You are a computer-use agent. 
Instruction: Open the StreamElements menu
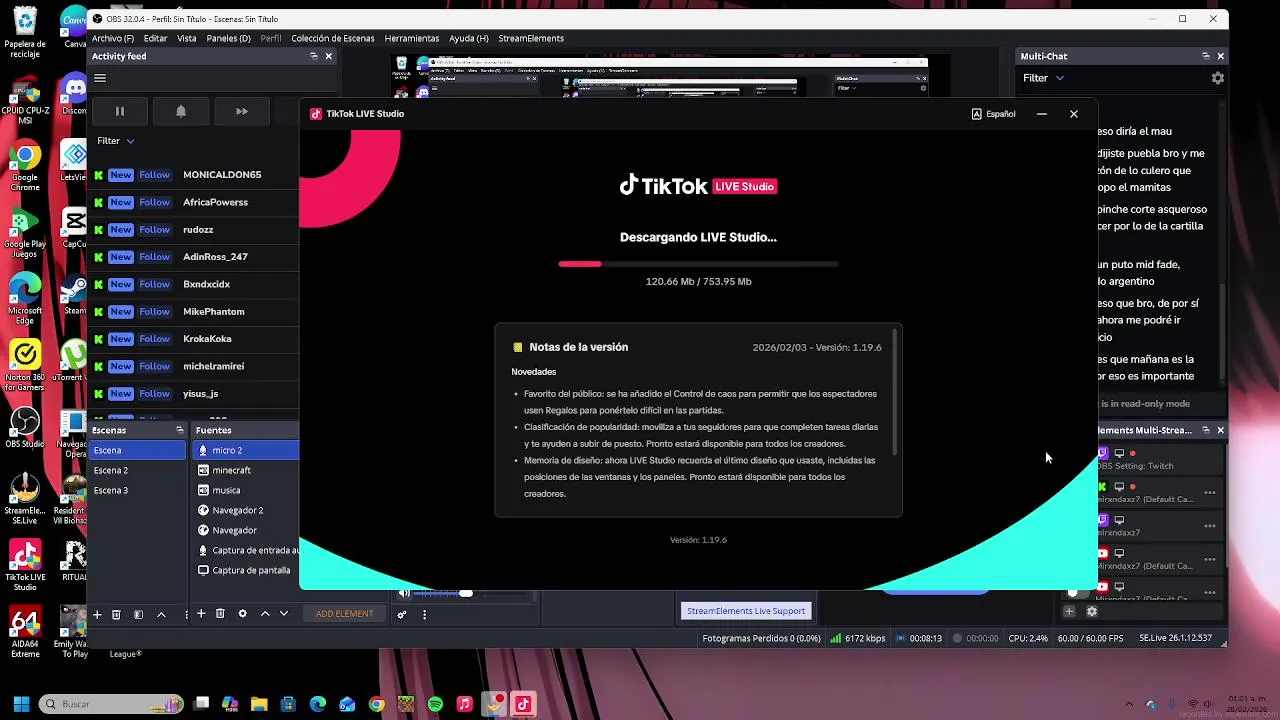(x=531, y=38)
